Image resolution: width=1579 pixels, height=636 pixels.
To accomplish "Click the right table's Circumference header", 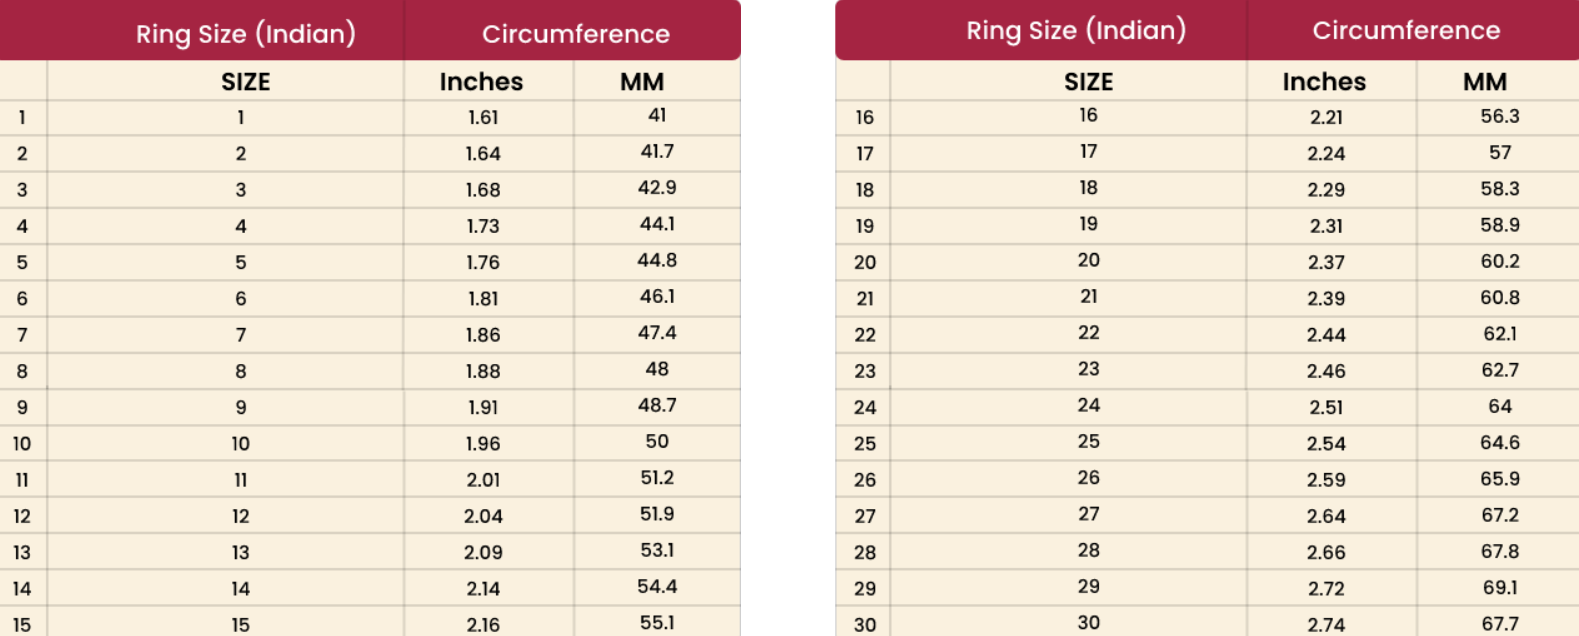I will [x=1405, y=31].
